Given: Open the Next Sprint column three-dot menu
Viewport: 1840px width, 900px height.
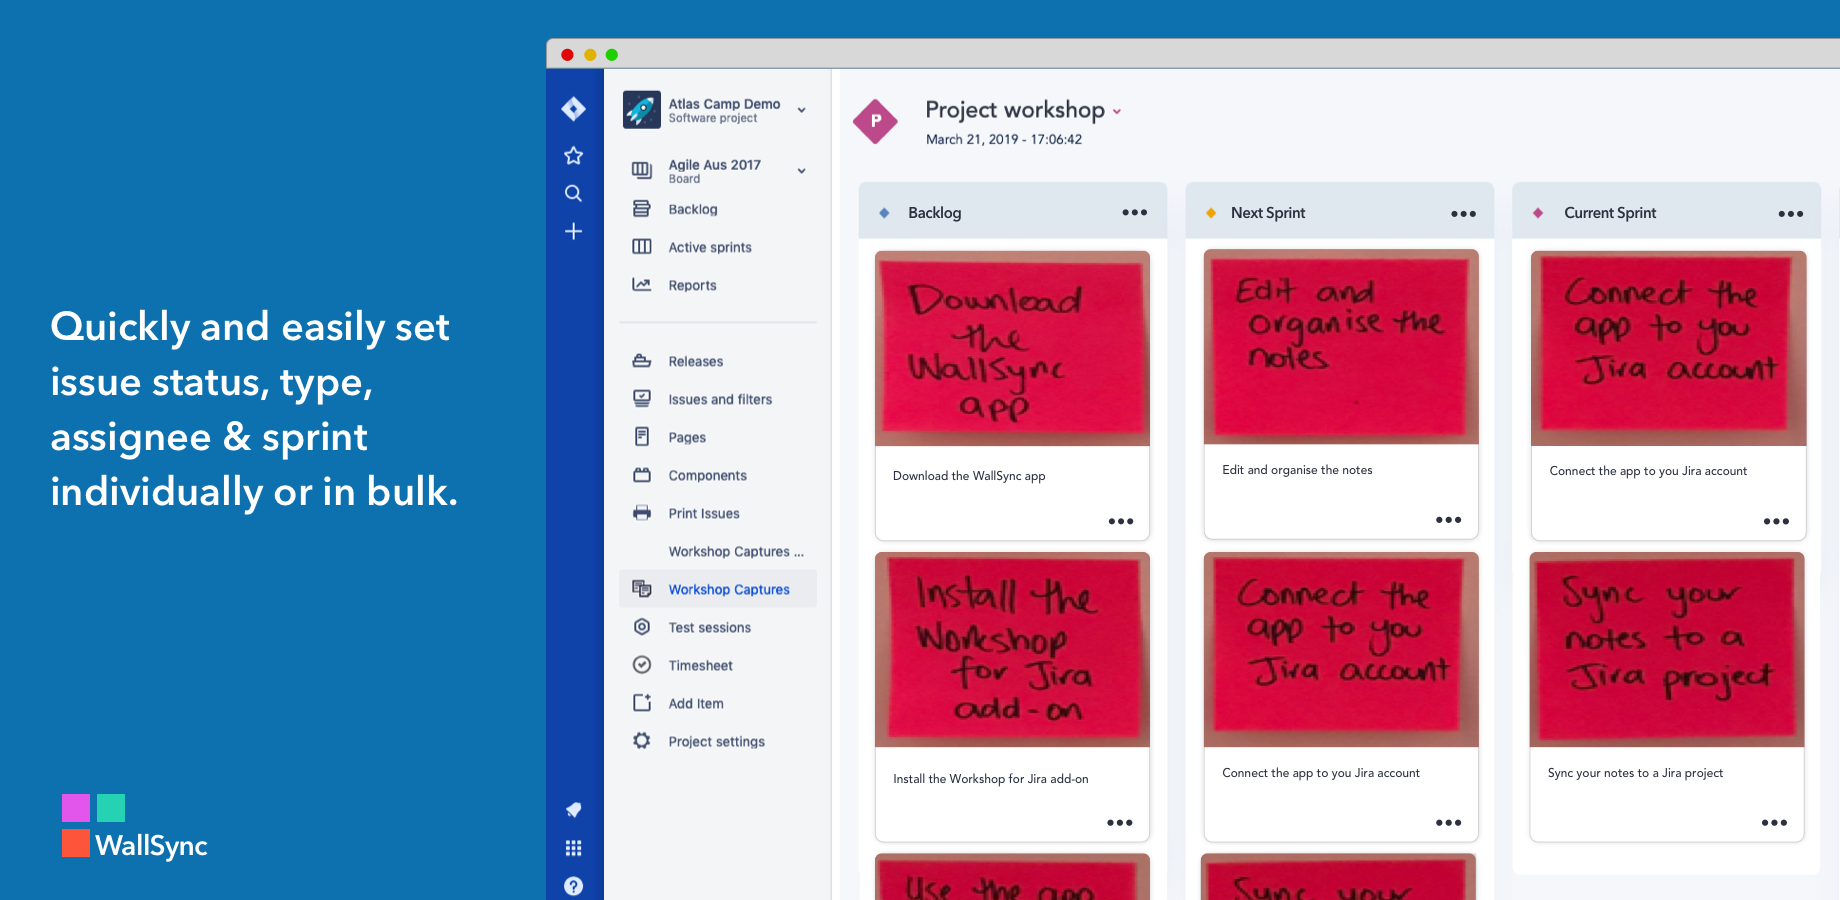Looking at the screenshot, I should pos(1463,213).
